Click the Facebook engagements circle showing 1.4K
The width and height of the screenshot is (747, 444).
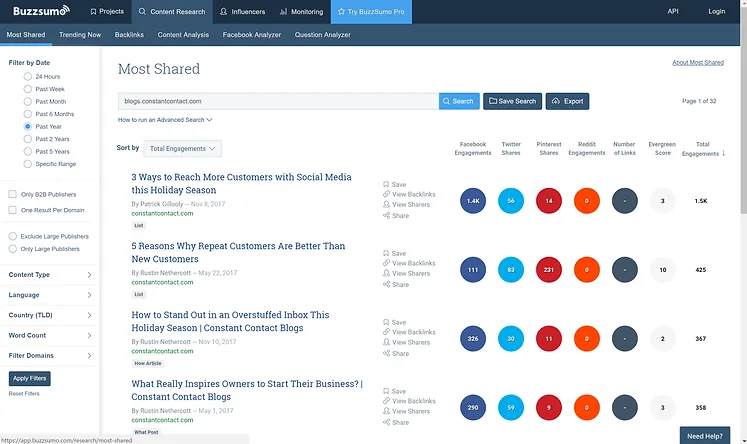point(473,201)
